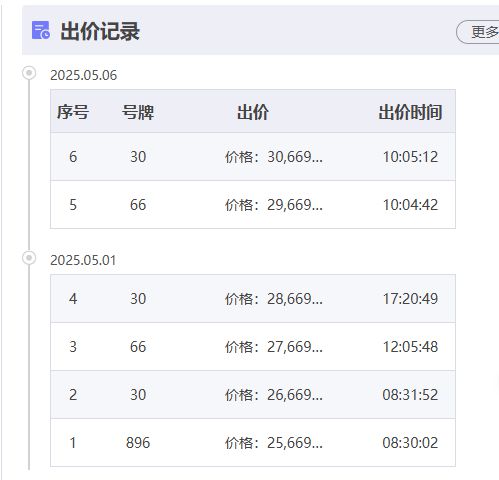The width and height of the screenshot is (499, 480).
Task: Click the 出价记录 section title
Action: [100, 31]
